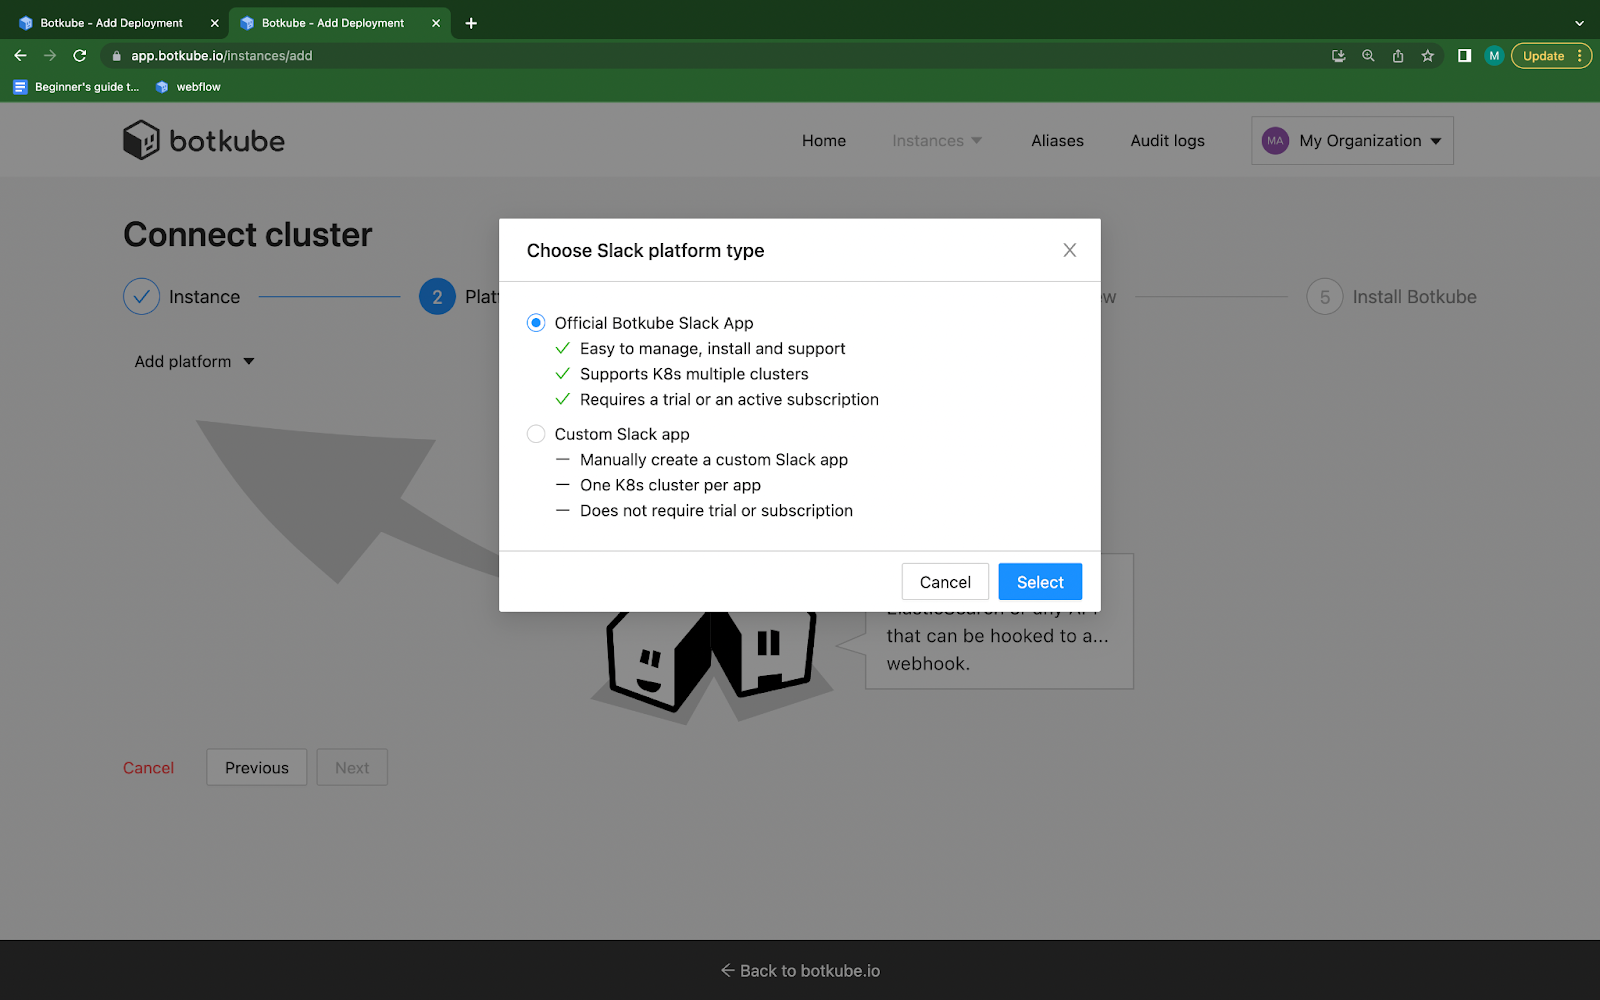
Task: Open the My Organization dropdown
Action: click(x=1351, y=140)
